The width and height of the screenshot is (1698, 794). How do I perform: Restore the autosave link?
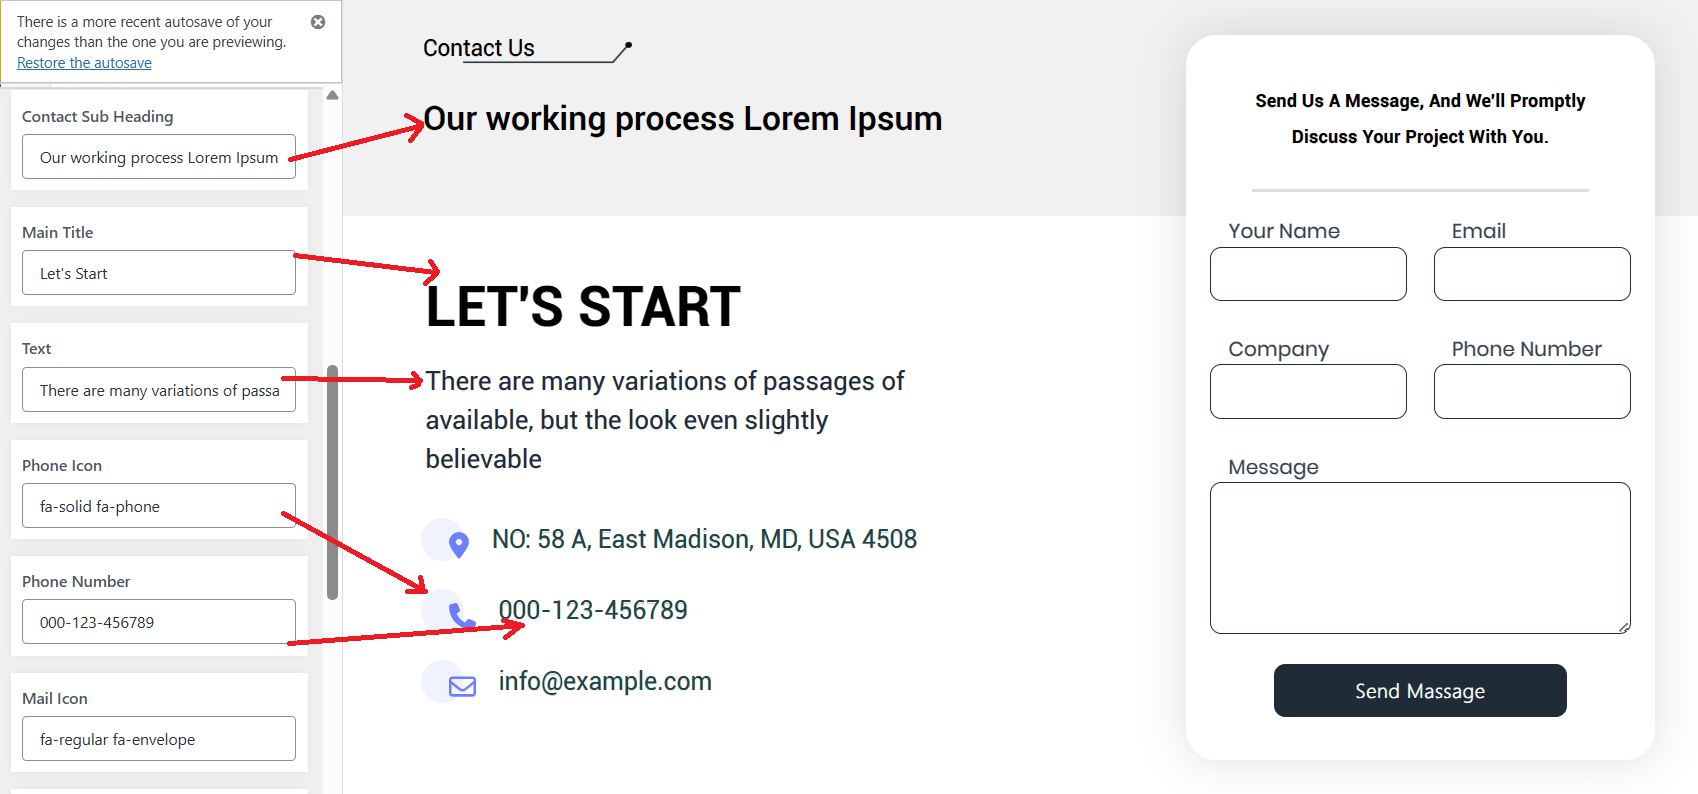tap(84, 63)
